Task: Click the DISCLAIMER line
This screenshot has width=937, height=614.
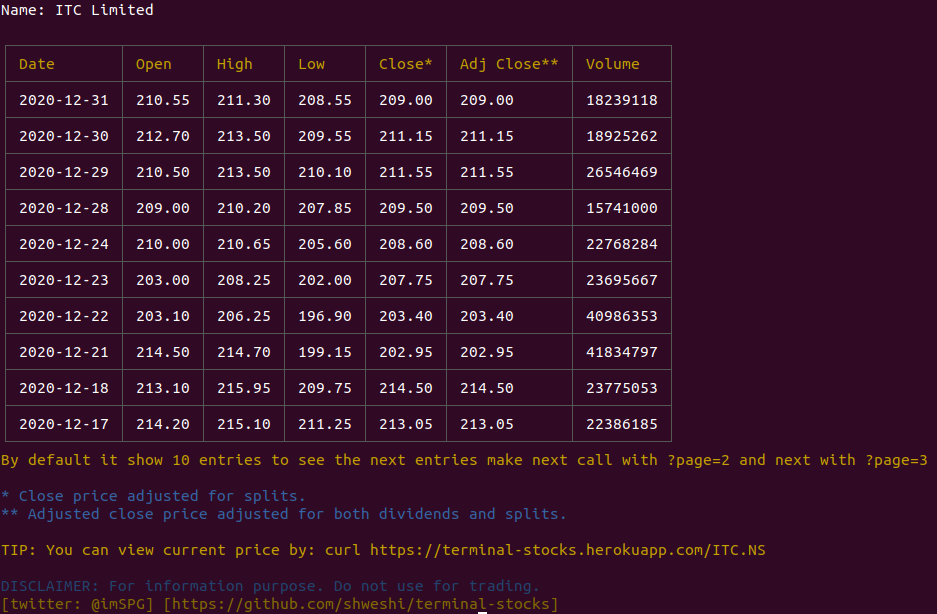Action: pos(270,586)
